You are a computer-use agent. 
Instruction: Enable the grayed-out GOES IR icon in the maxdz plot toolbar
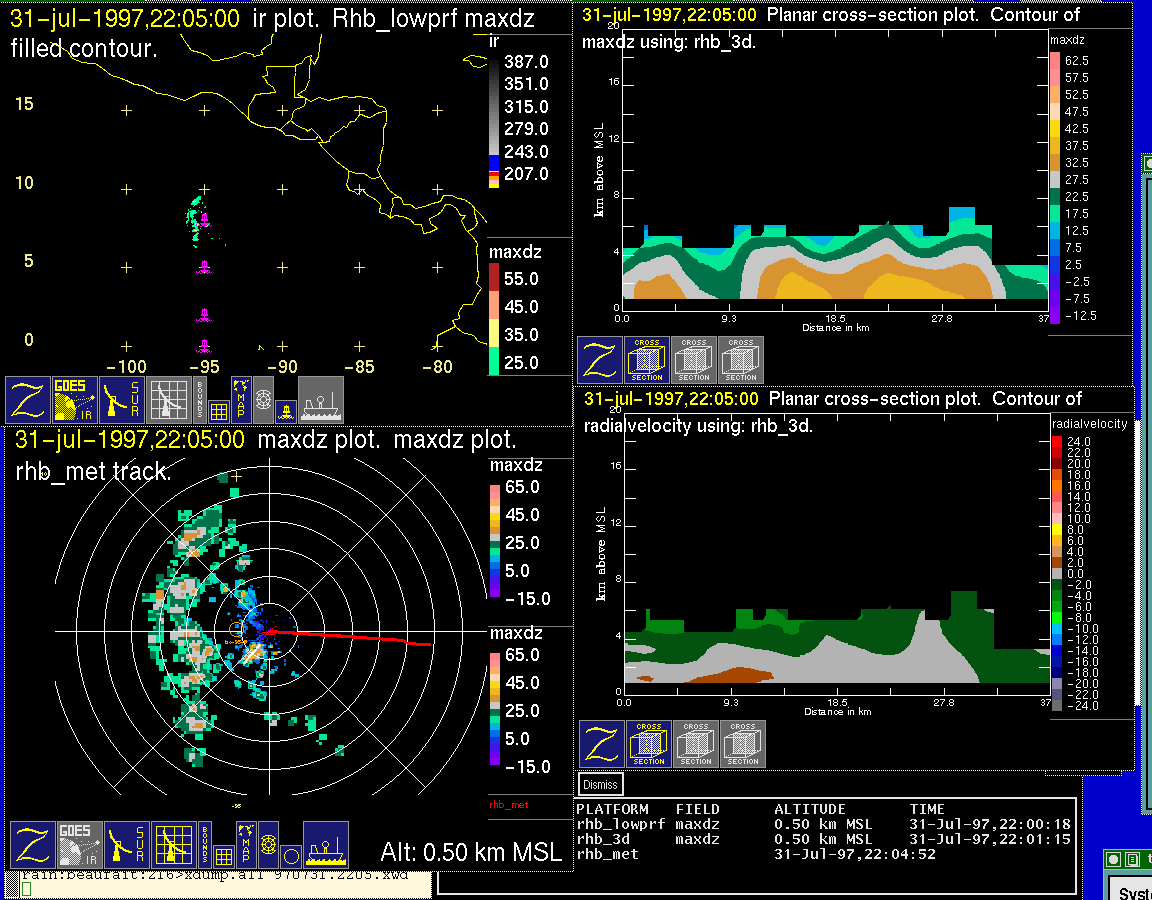pos(78,846)
